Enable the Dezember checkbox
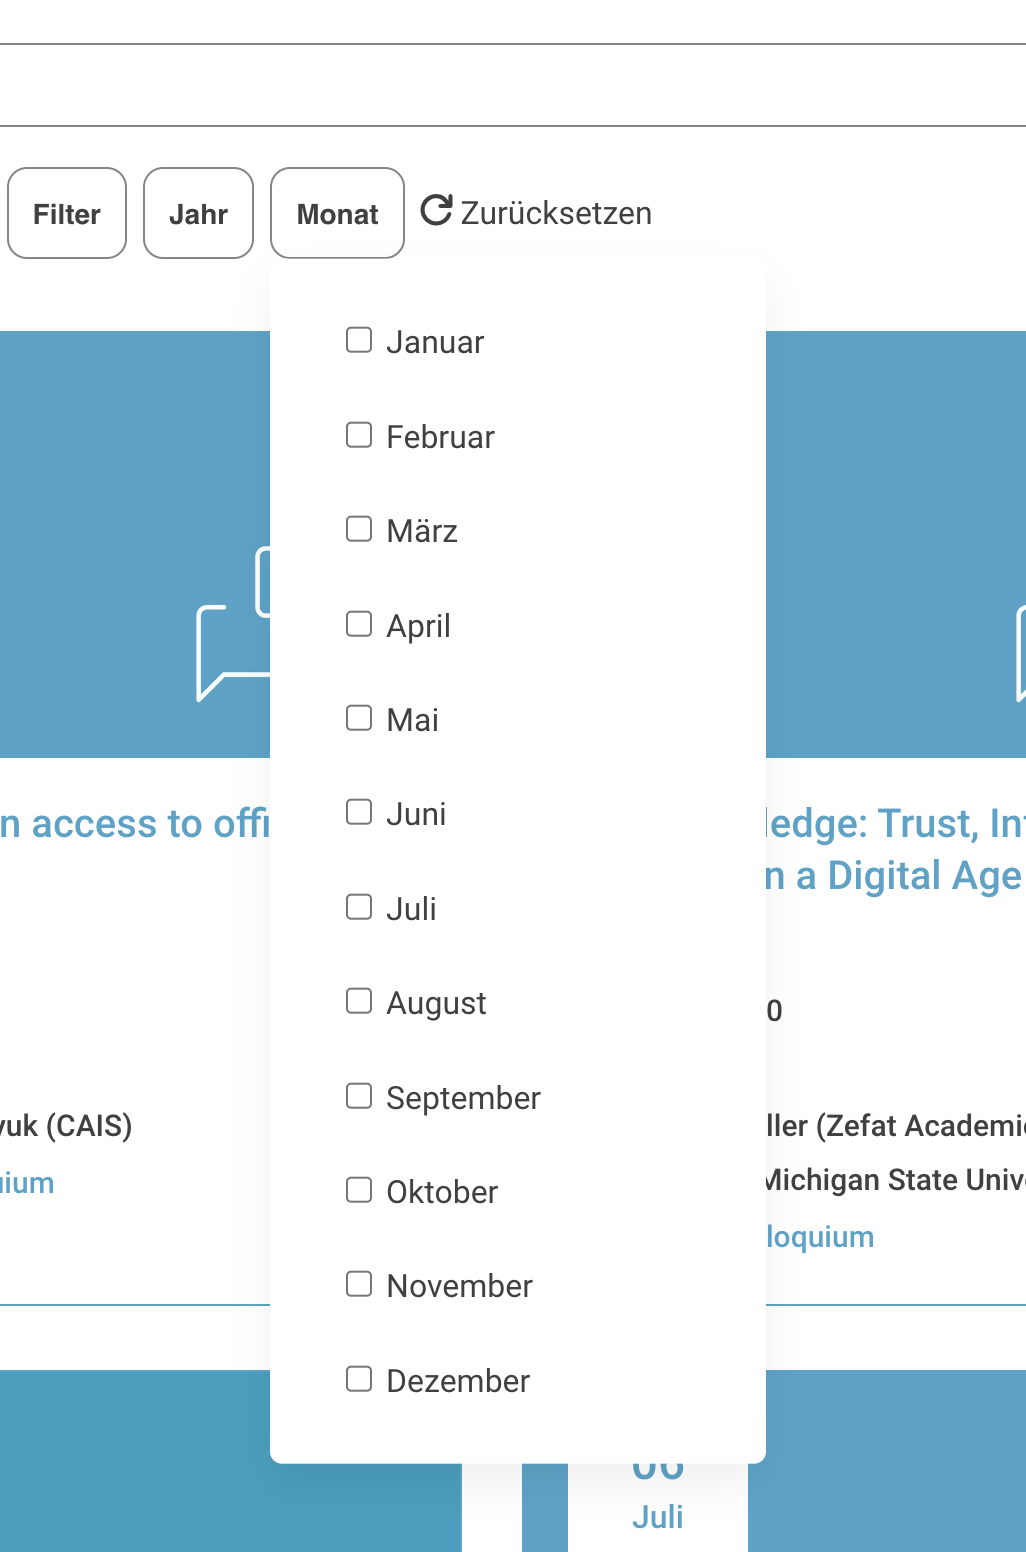Screen dimensions: 1026x1552 pyautogui.click(x=359, y=1379)
